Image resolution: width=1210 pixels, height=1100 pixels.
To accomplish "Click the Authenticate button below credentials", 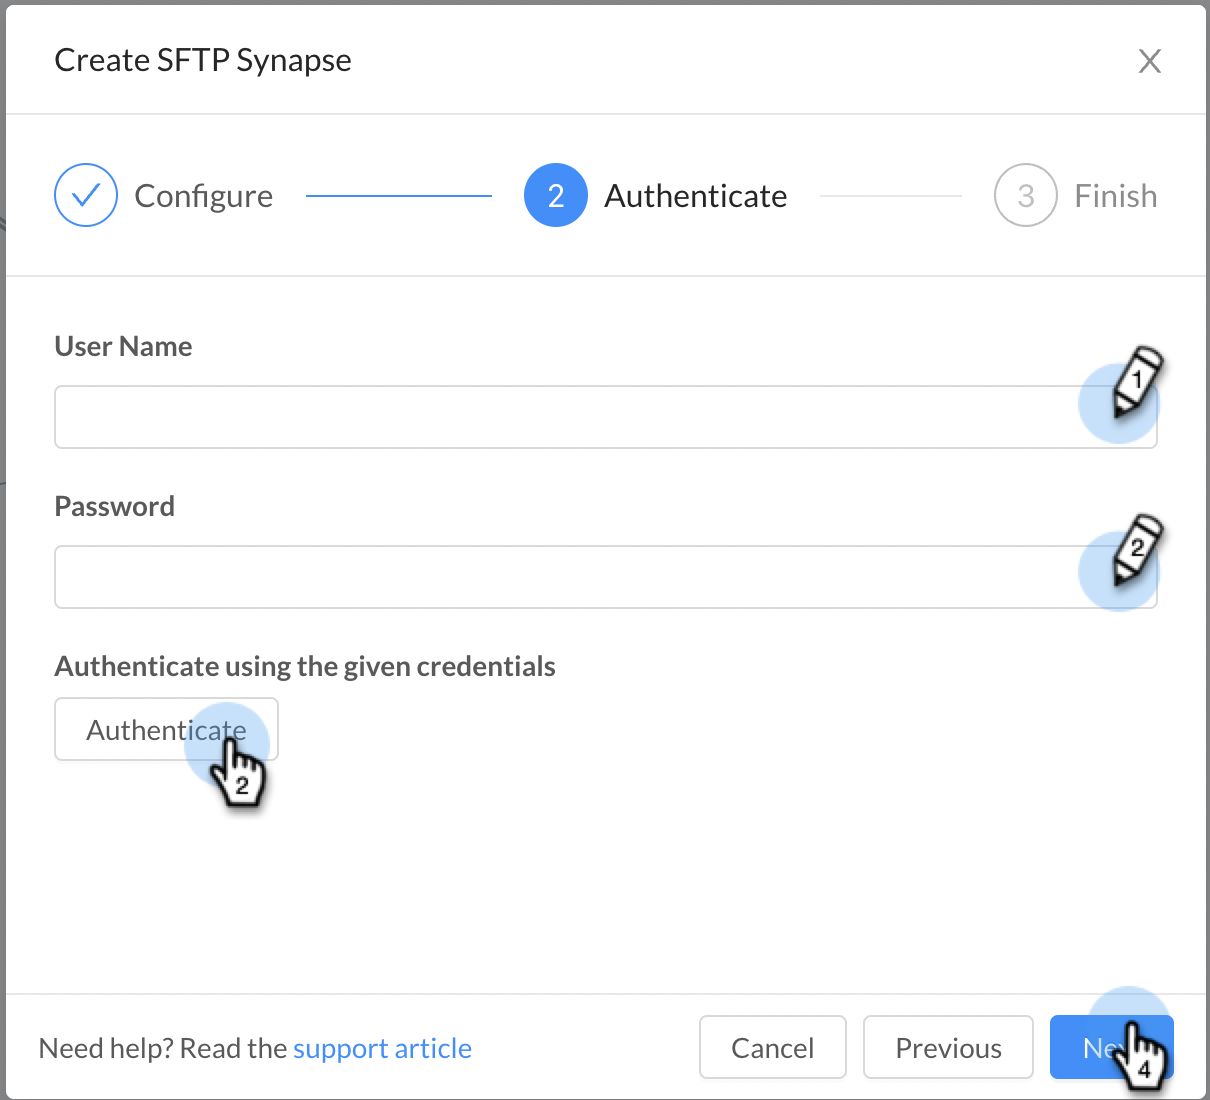I will [166, 729].
